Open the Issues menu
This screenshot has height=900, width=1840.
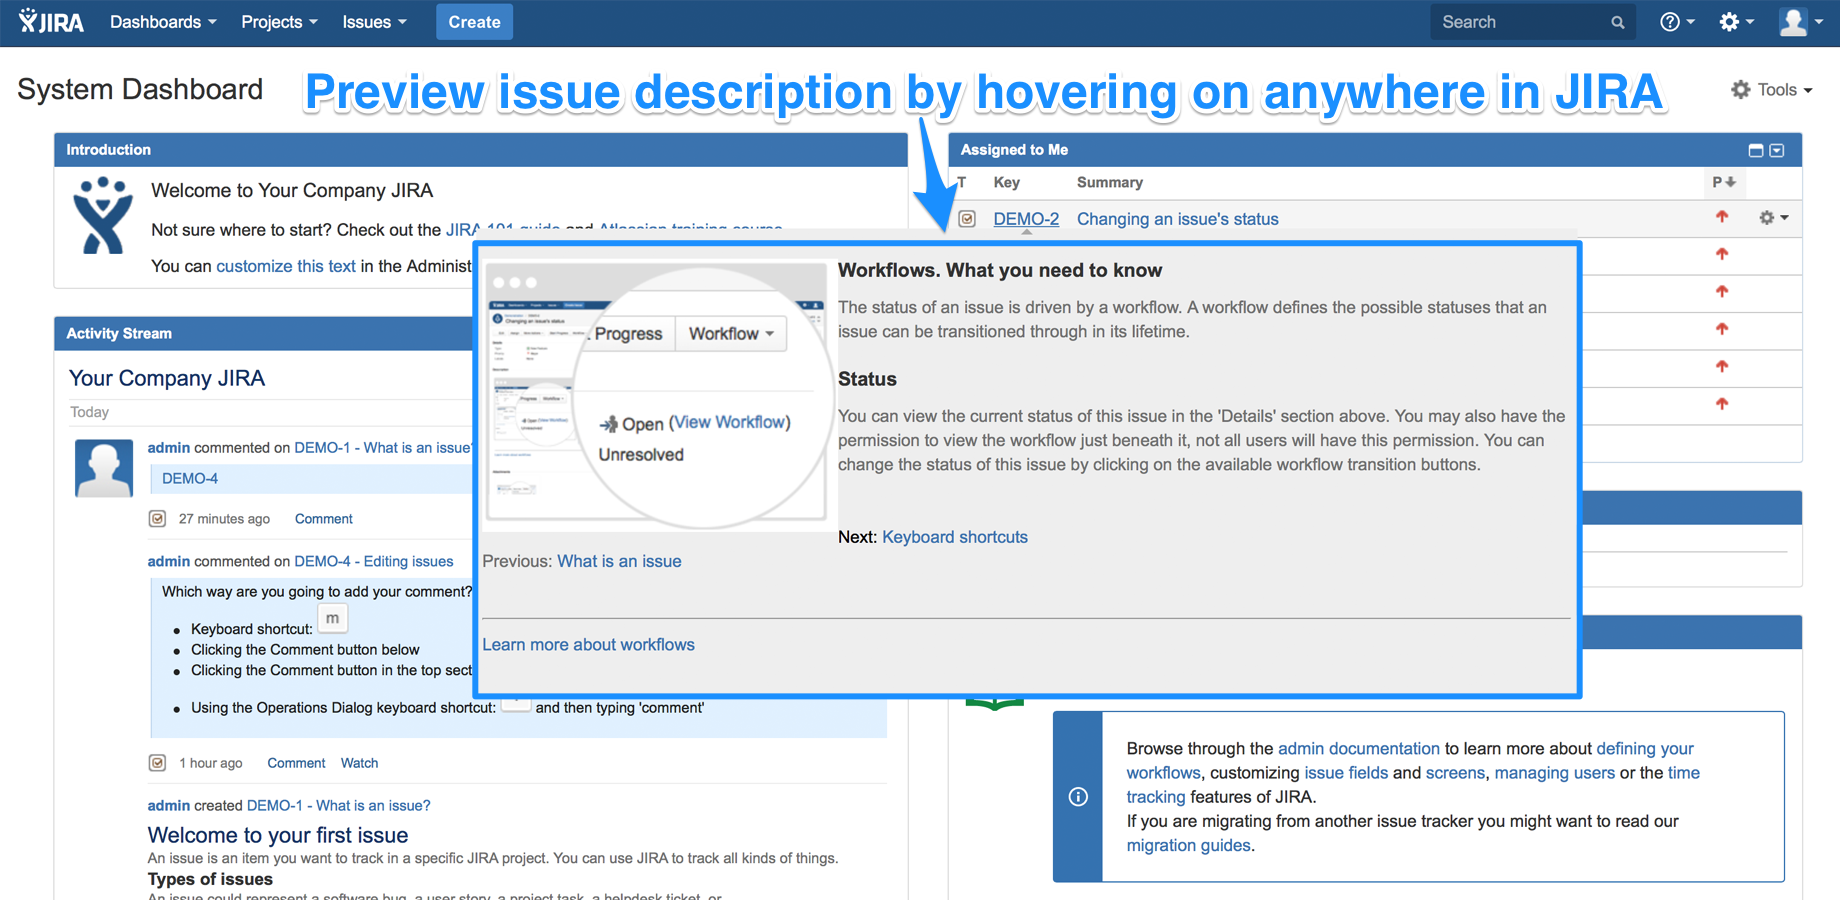[374, 22]
